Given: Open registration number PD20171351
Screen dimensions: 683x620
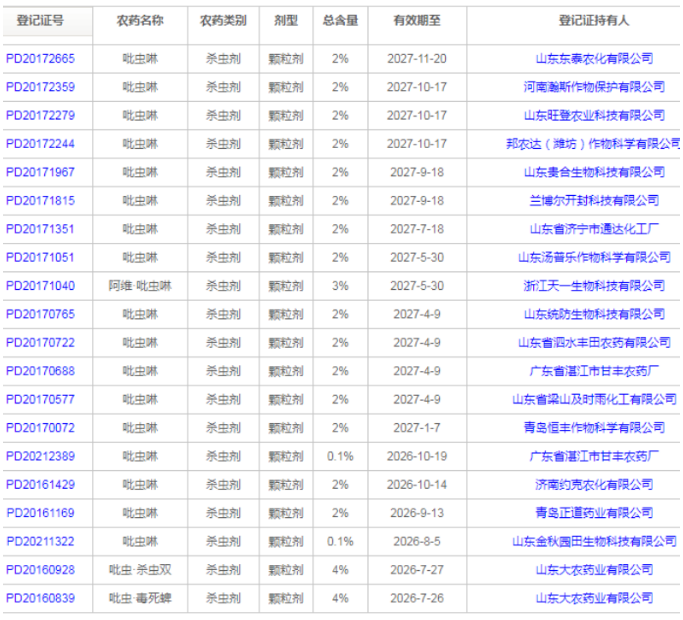Looking at the screenshot, I should (x=41, y=229).
